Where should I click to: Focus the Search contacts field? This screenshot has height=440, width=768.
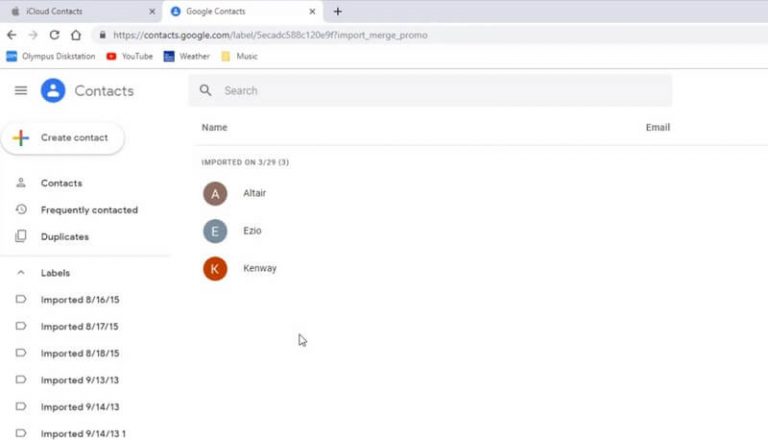coord(430,91)
